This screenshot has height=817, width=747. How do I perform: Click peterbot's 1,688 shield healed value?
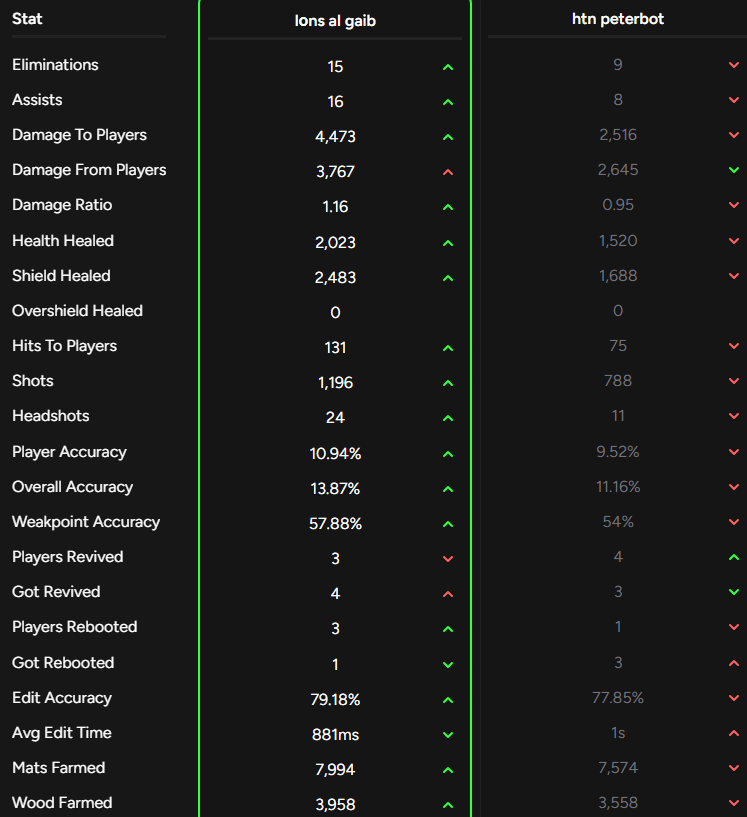pyautogui.click(x=618, y=276)
